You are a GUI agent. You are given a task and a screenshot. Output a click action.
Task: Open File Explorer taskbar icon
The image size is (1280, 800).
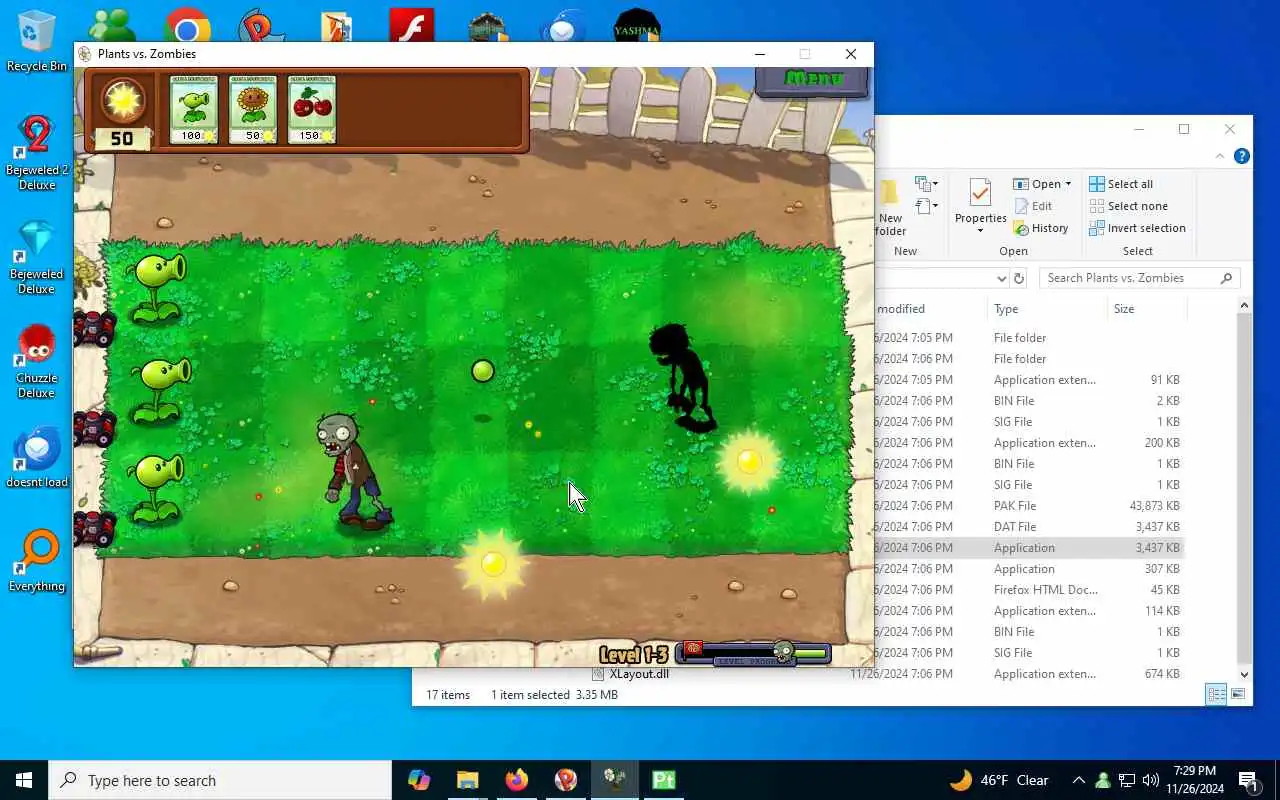pyautogui.click(x=468, y=780)
